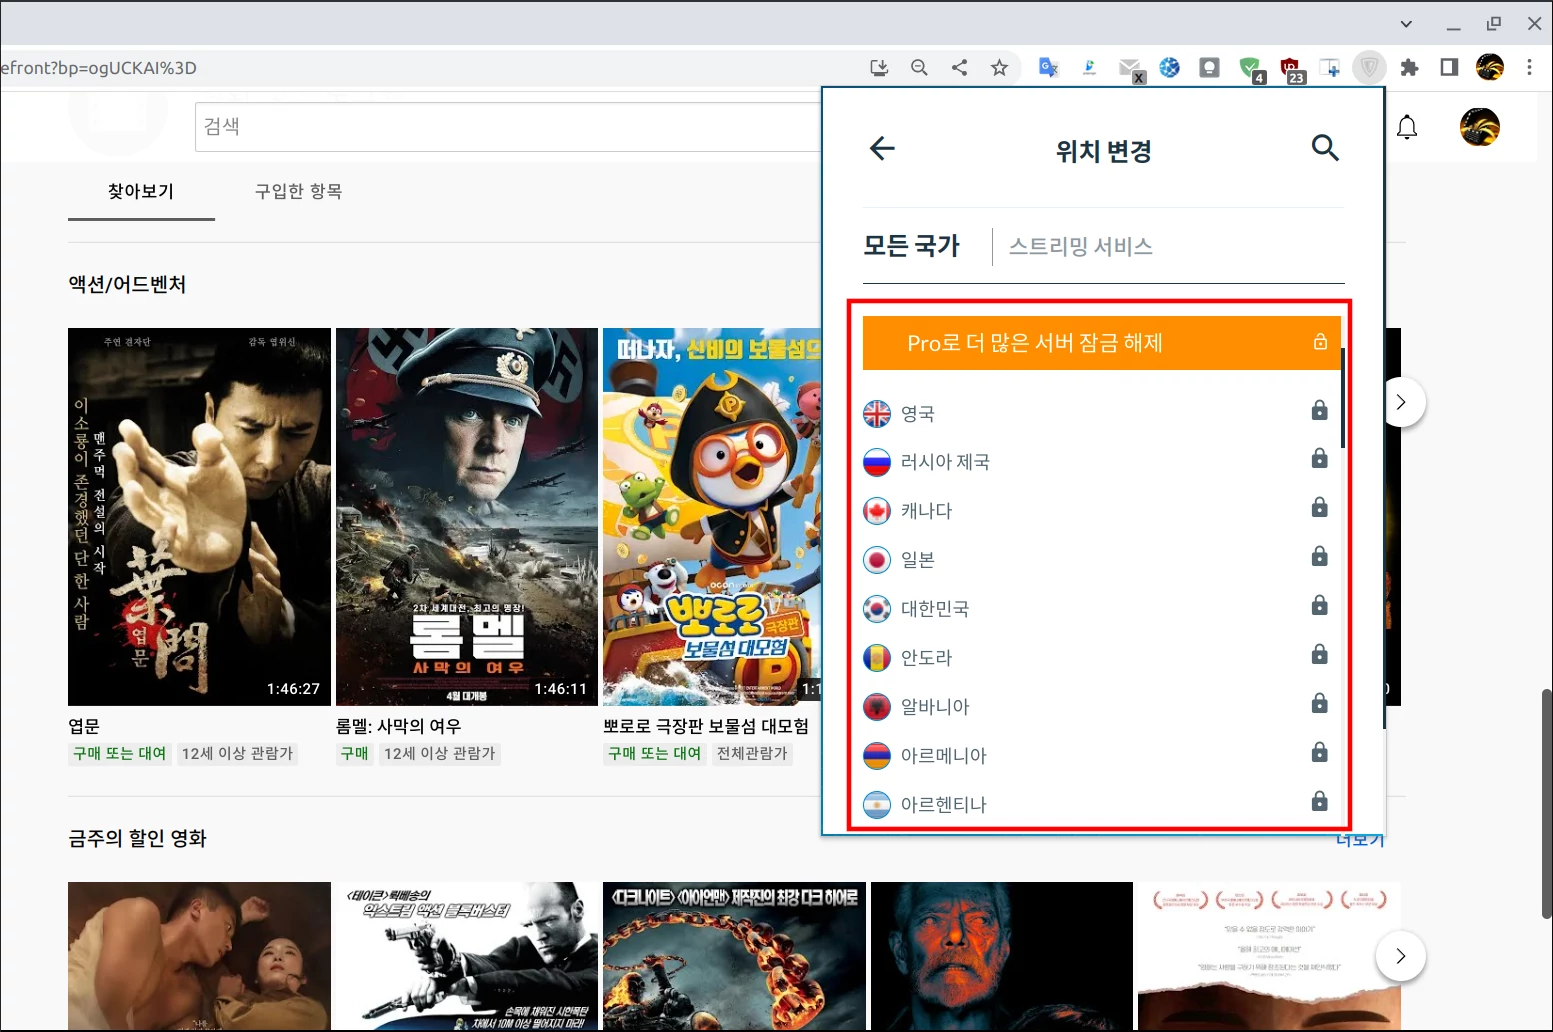Open the Google Translate extension in toolbar
This screenshot has height=1032, width=1553.
click(1048, 67)
